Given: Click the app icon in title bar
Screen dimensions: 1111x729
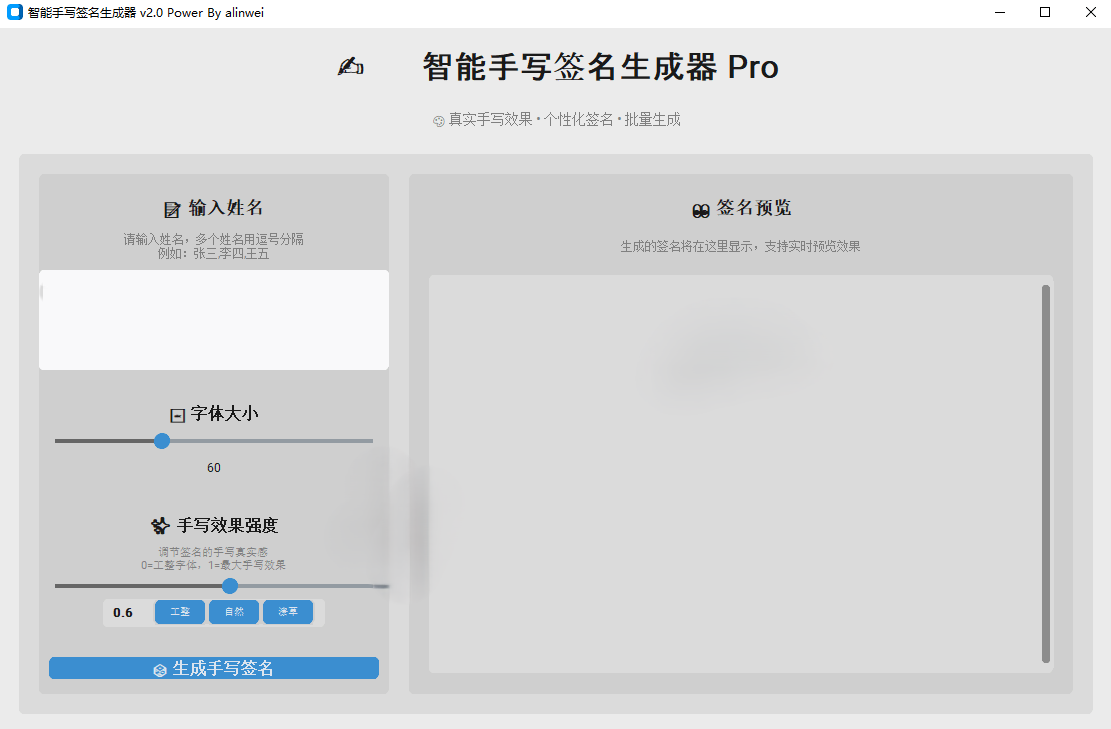Looking at the screenshot, I should 14,13.
